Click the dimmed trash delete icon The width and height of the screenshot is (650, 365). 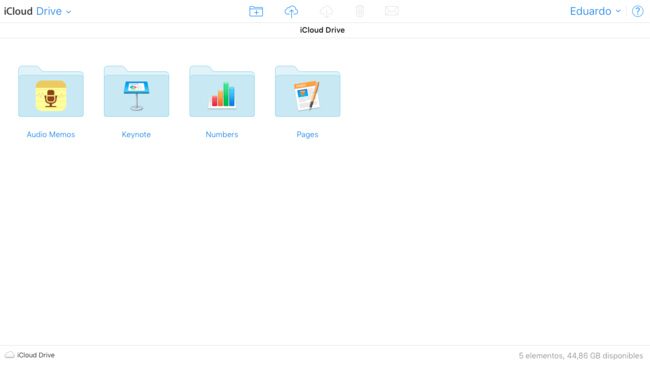360,11
